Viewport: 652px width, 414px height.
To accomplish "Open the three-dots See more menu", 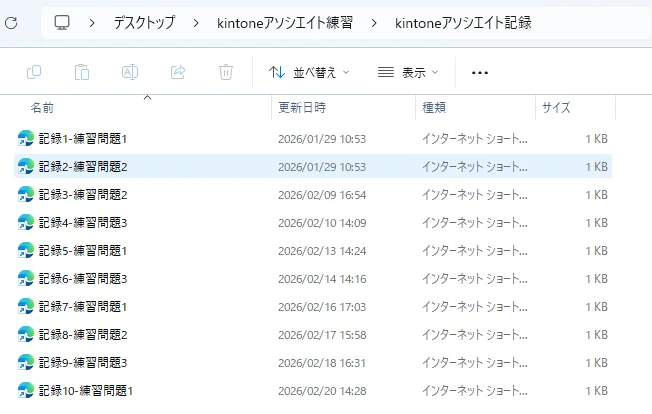I will coord(479,73).
